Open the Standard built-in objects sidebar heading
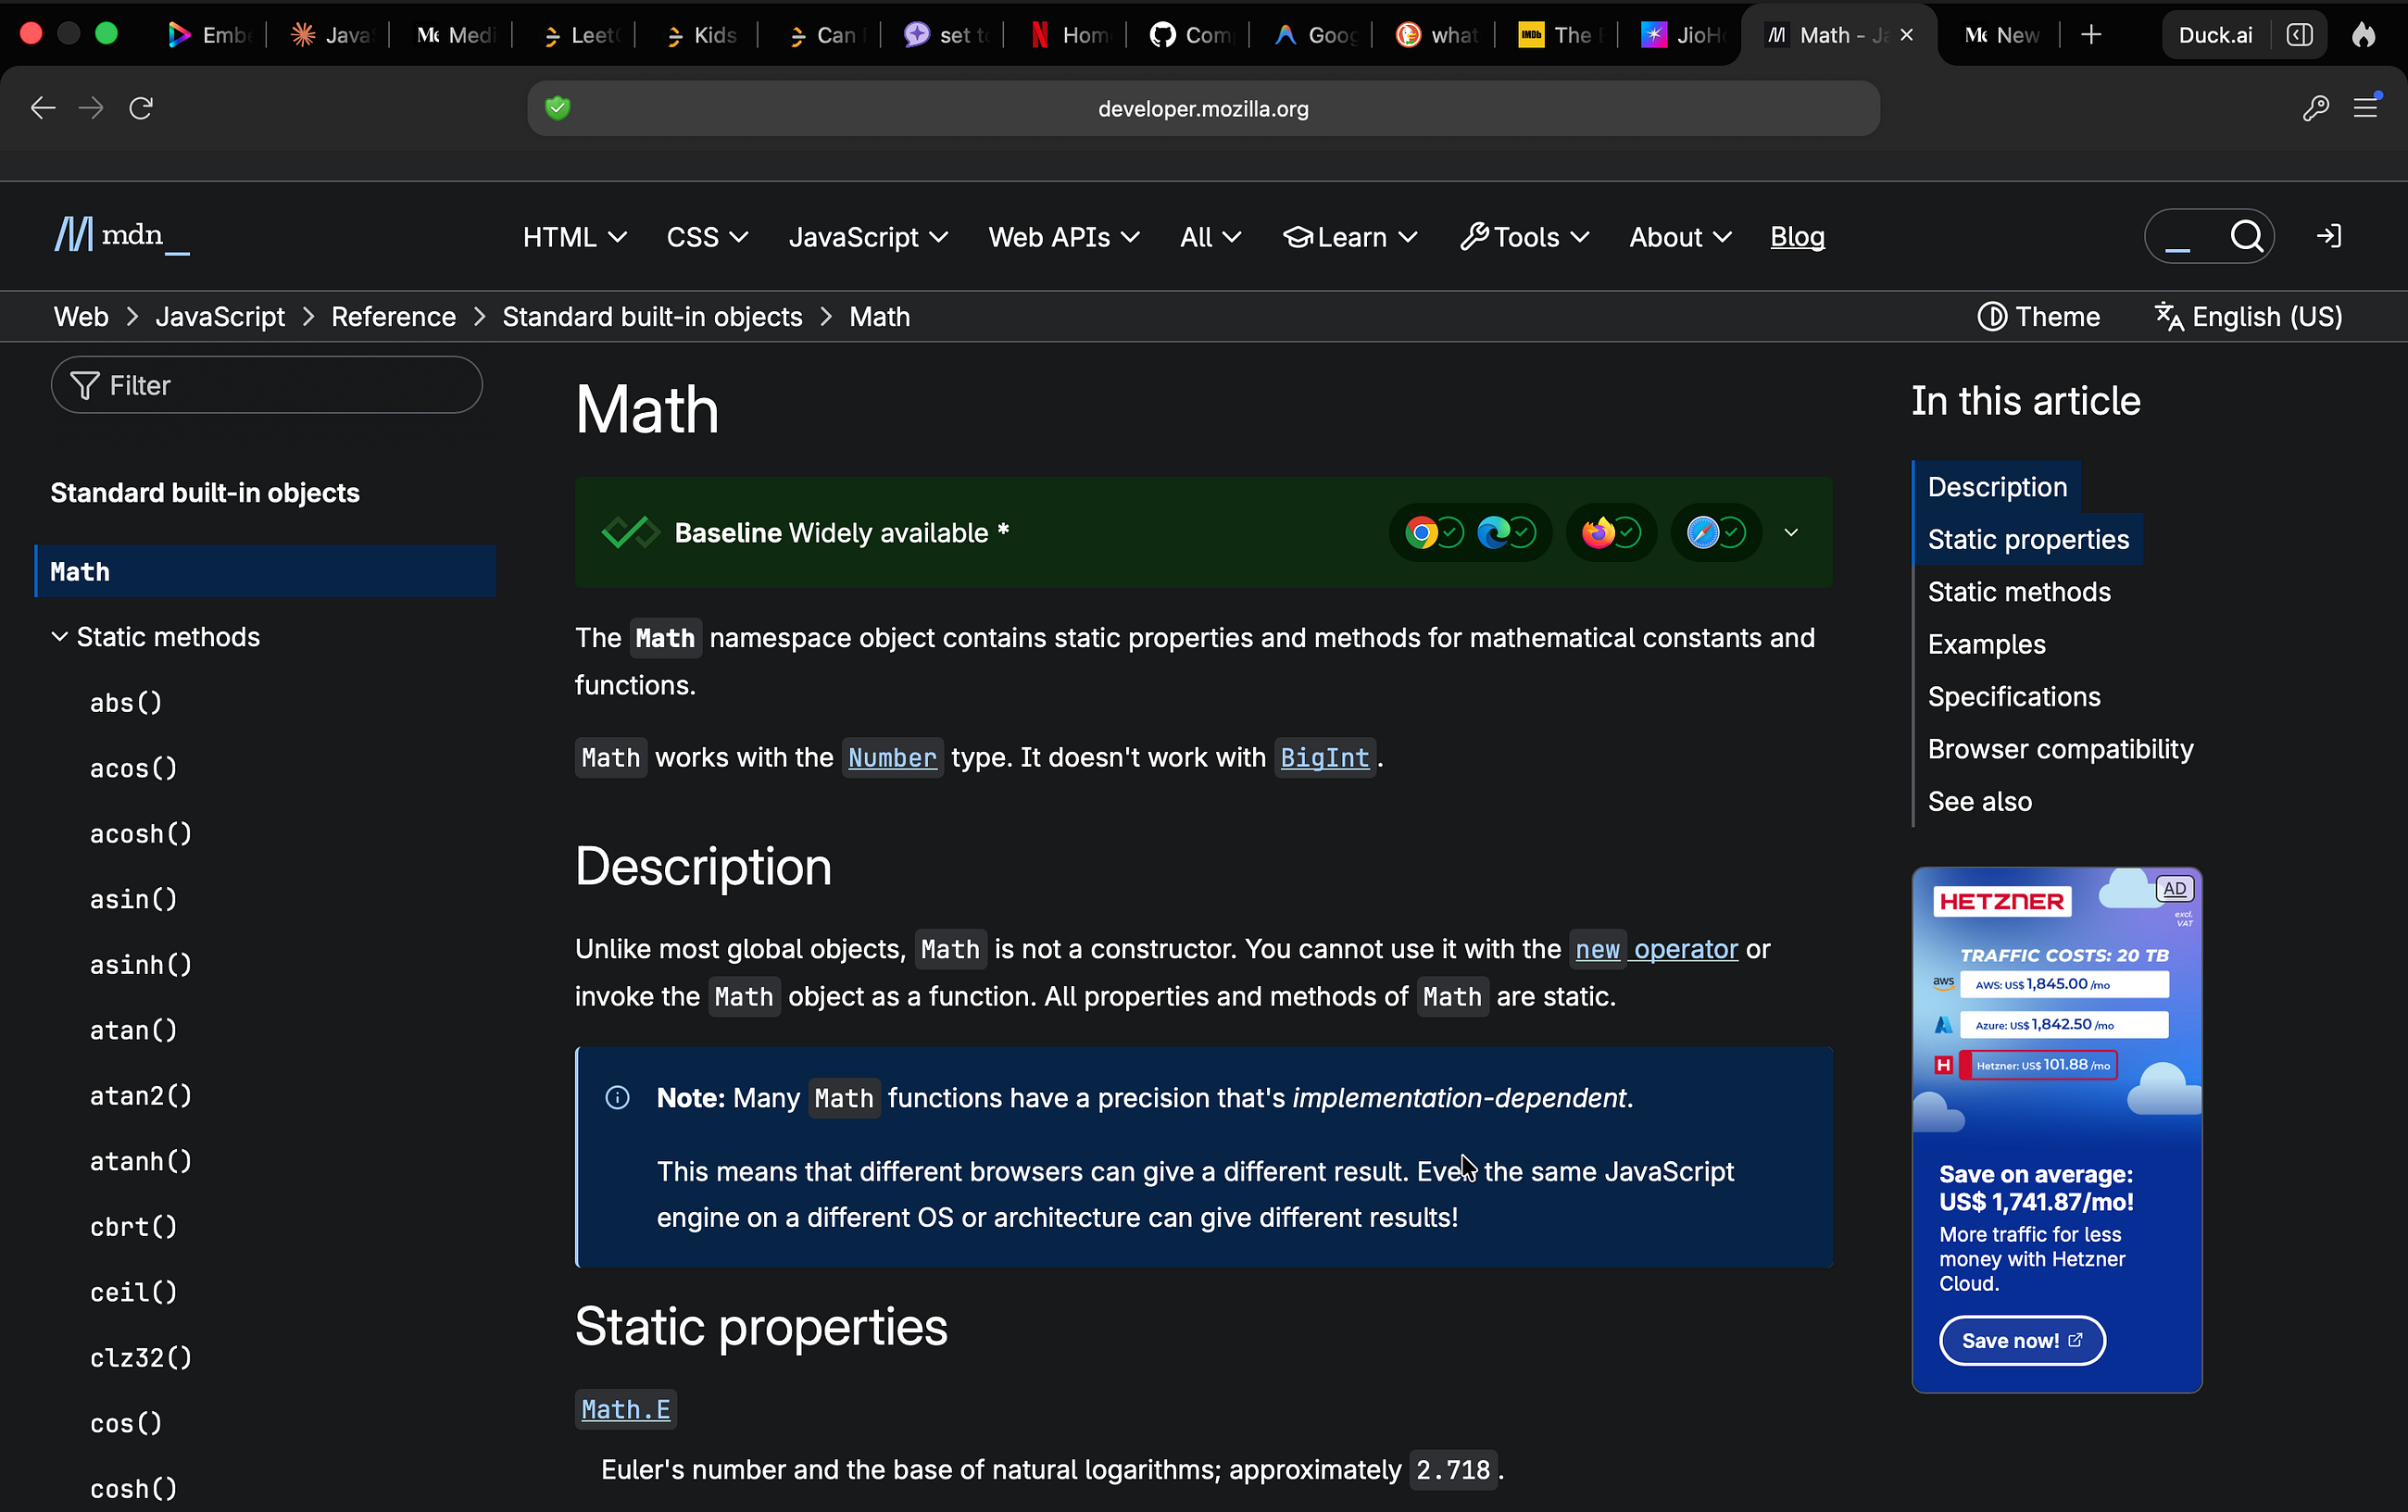 click(x=205, y=493)
